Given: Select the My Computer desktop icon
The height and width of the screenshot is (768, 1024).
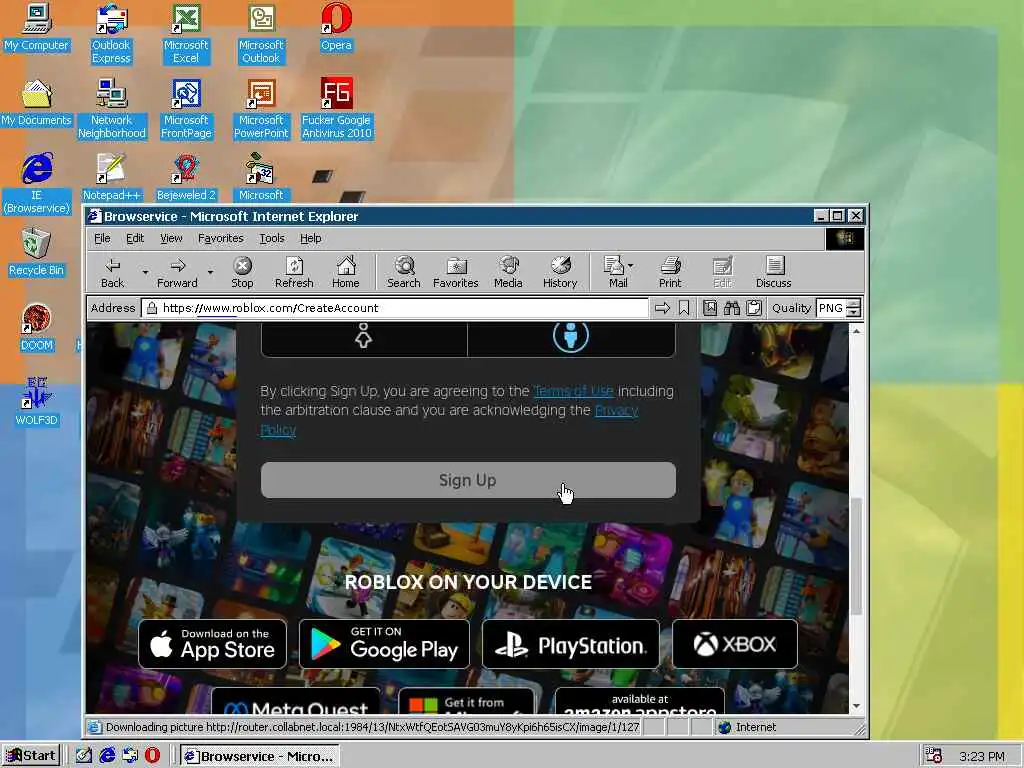Looking at the screenshot, I should [36, 27].
